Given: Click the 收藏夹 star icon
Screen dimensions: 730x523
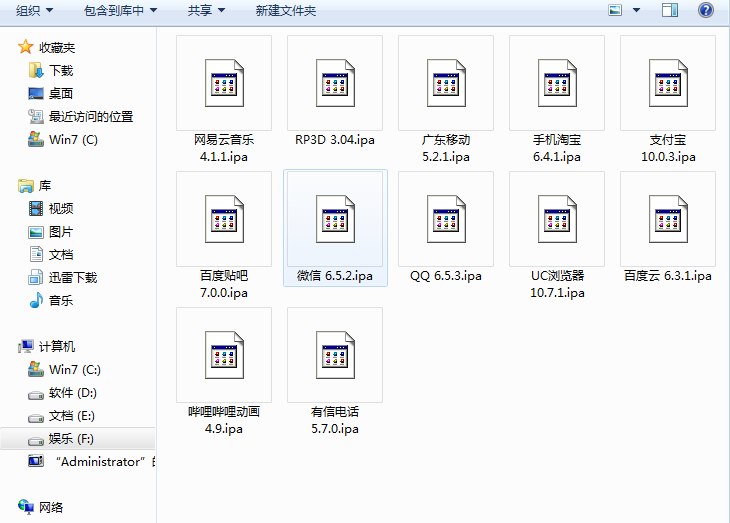Looking at the screenshot, I should [26, 47].
